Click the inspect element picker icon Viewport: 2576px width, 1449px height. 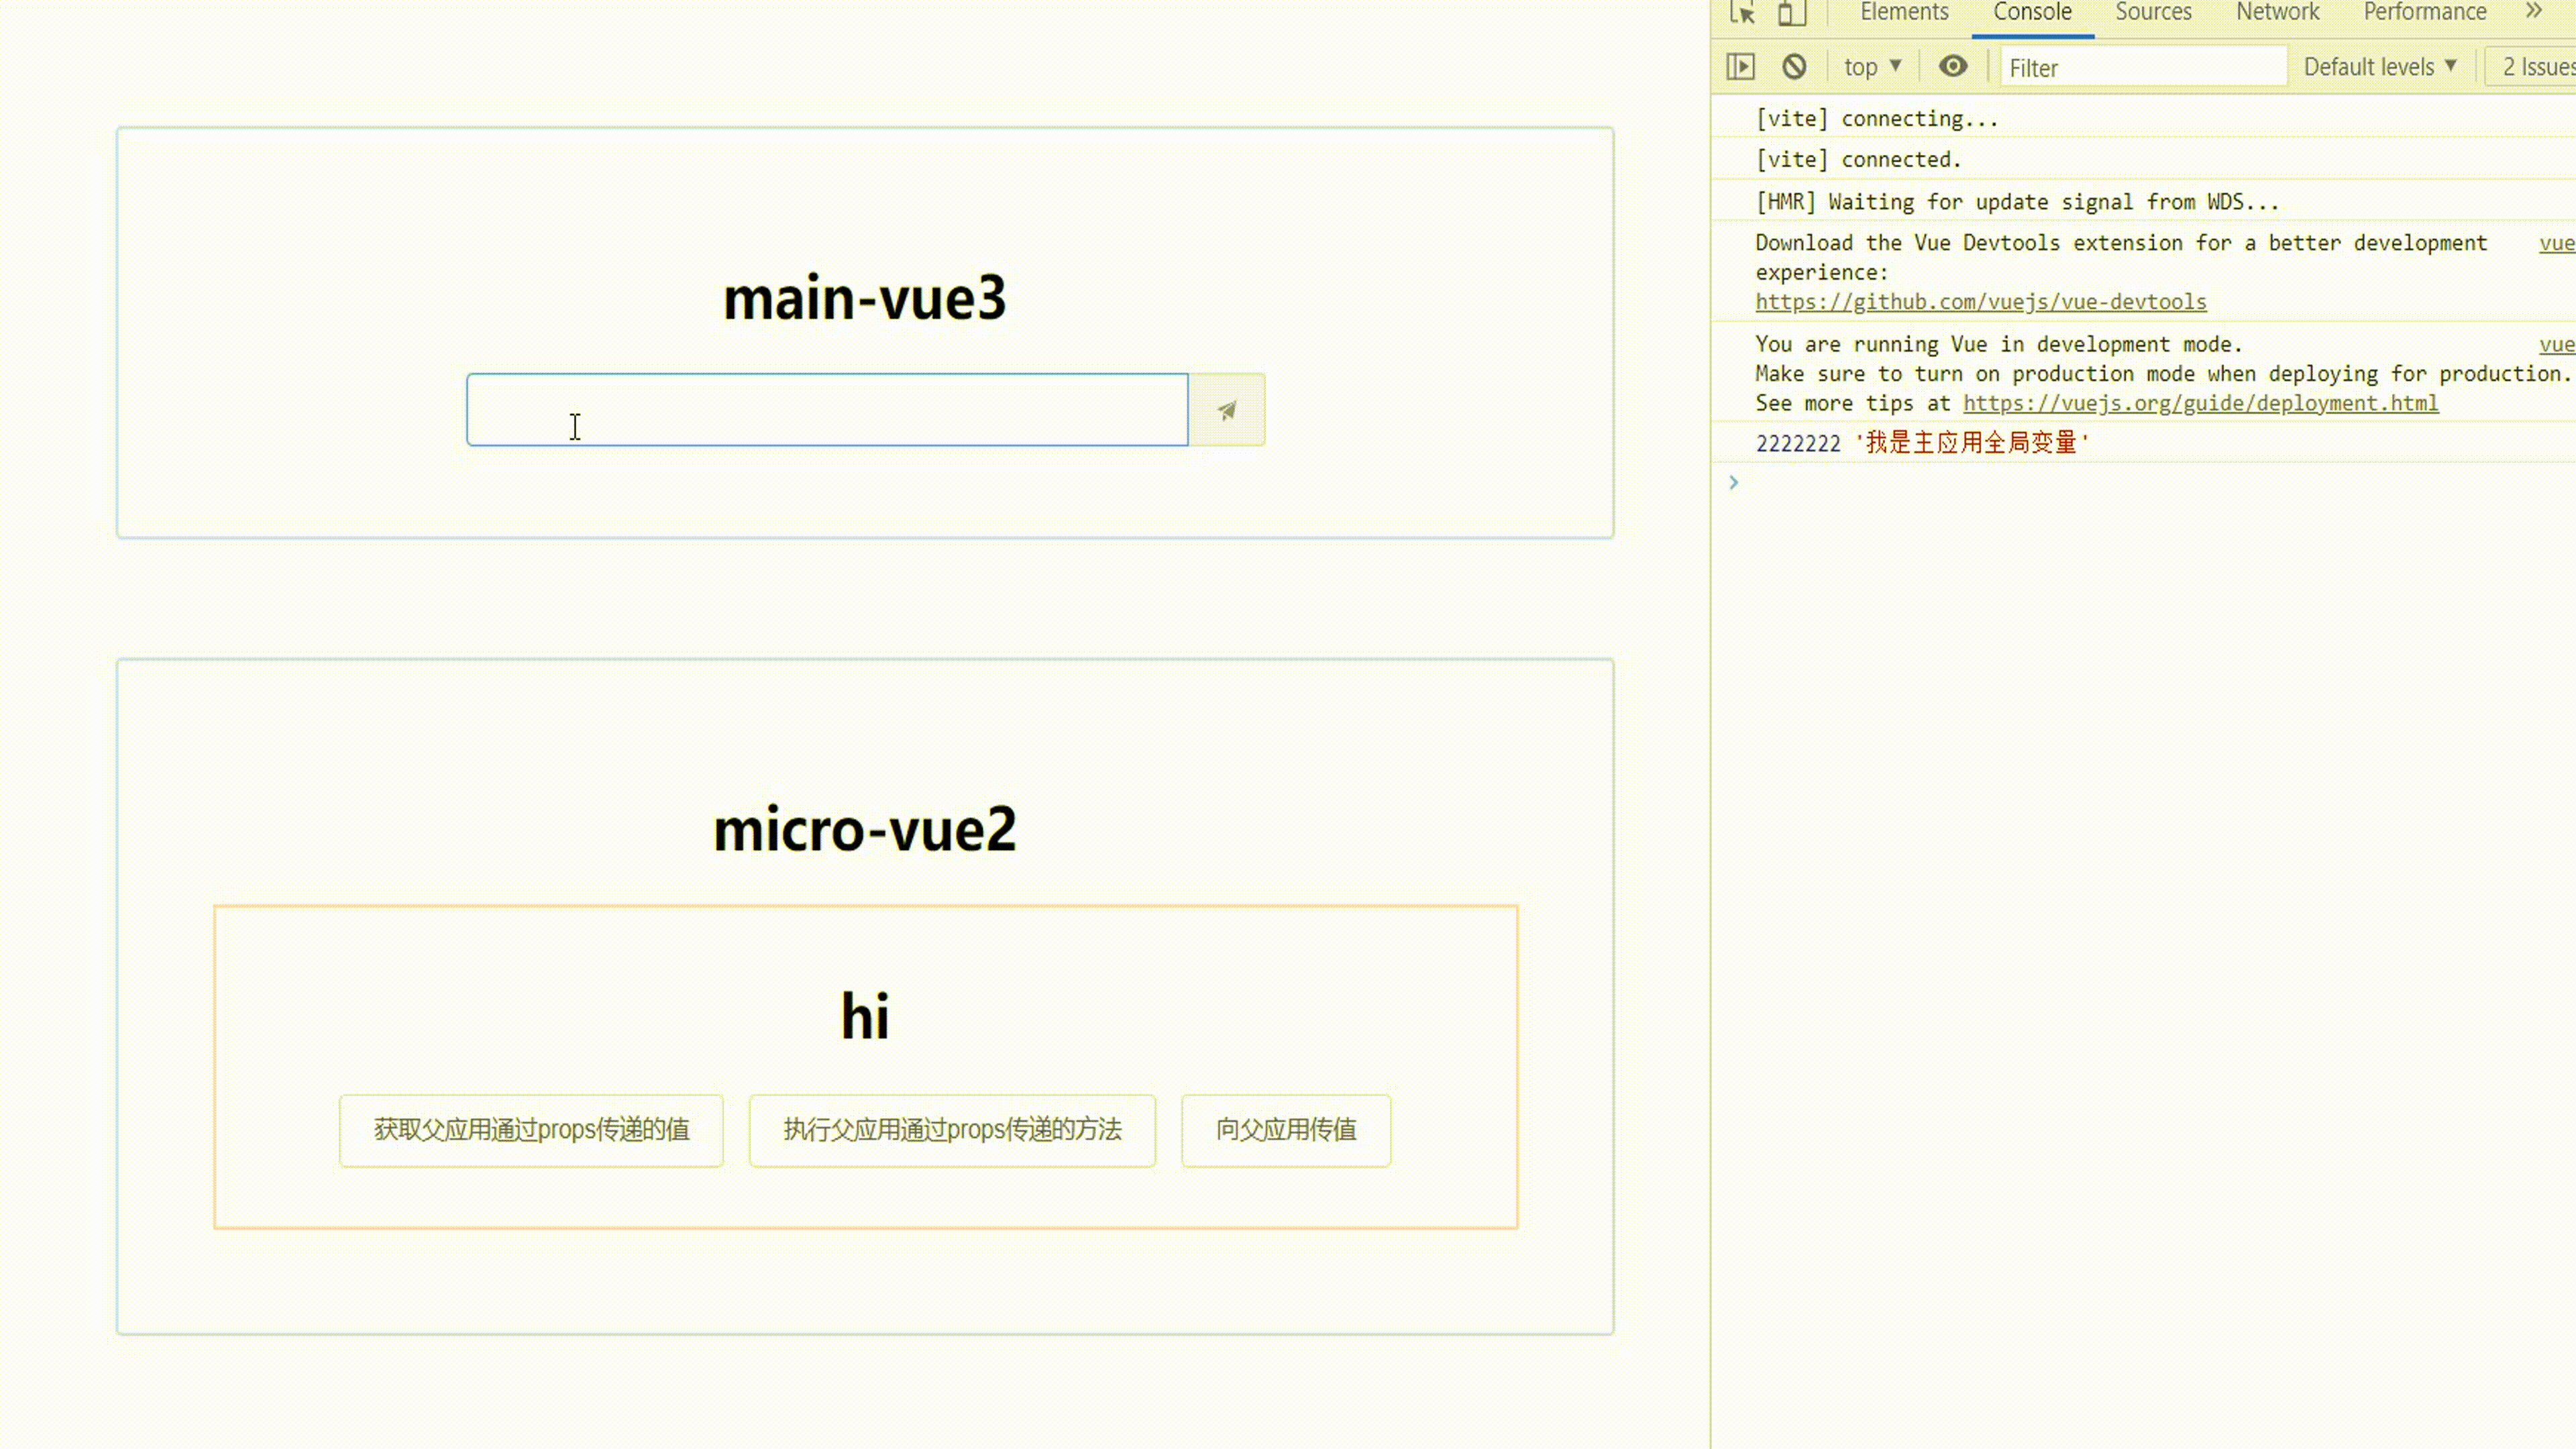click(1743, 13)
